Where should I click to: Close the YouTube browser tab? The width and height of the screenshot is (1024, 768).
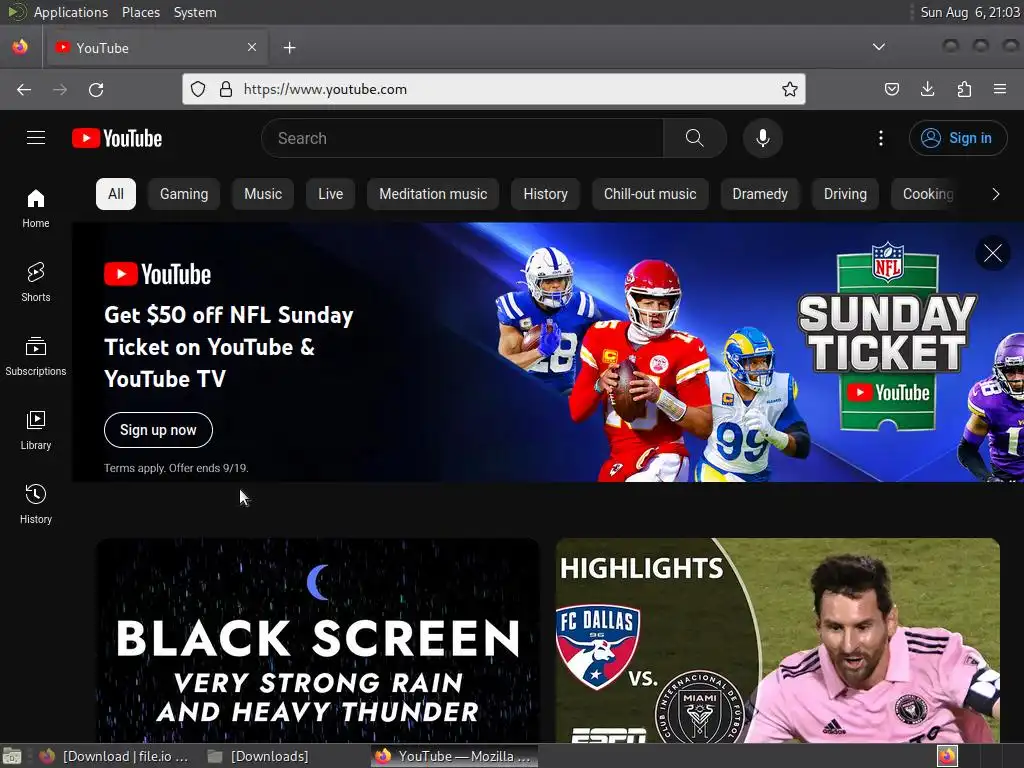[252, 47]
